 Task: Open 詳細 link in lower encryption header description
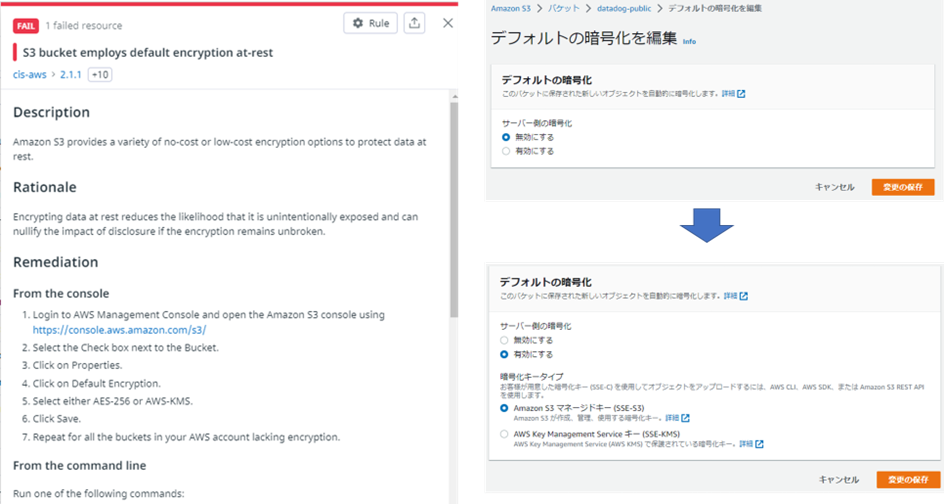coord(730,296)
